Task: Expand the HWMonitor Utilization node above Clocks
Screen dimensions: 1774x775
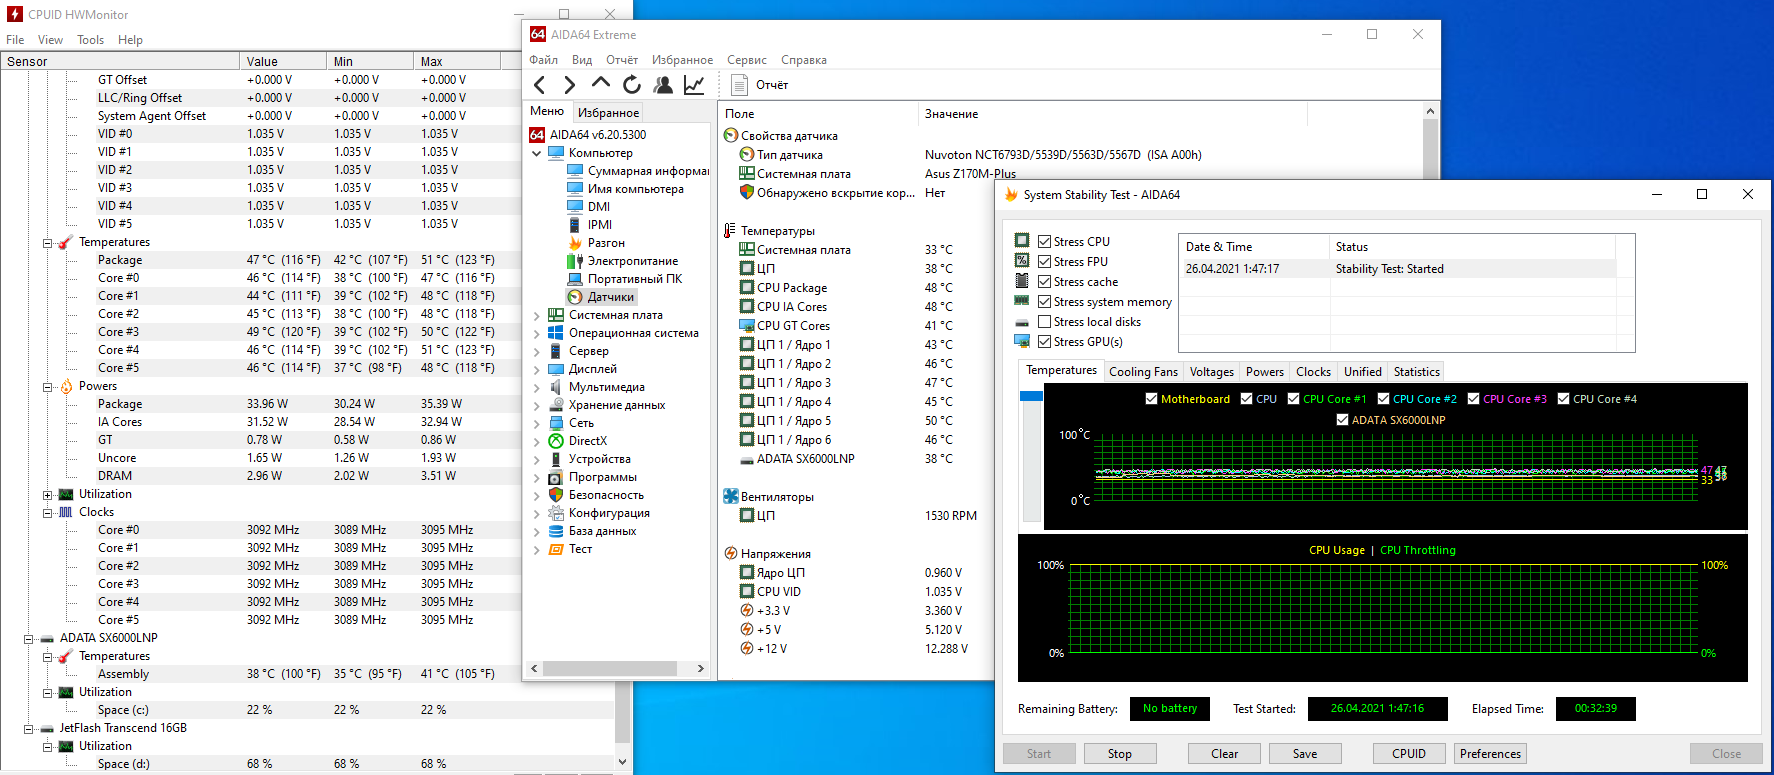Action: (x=47, y=494)
